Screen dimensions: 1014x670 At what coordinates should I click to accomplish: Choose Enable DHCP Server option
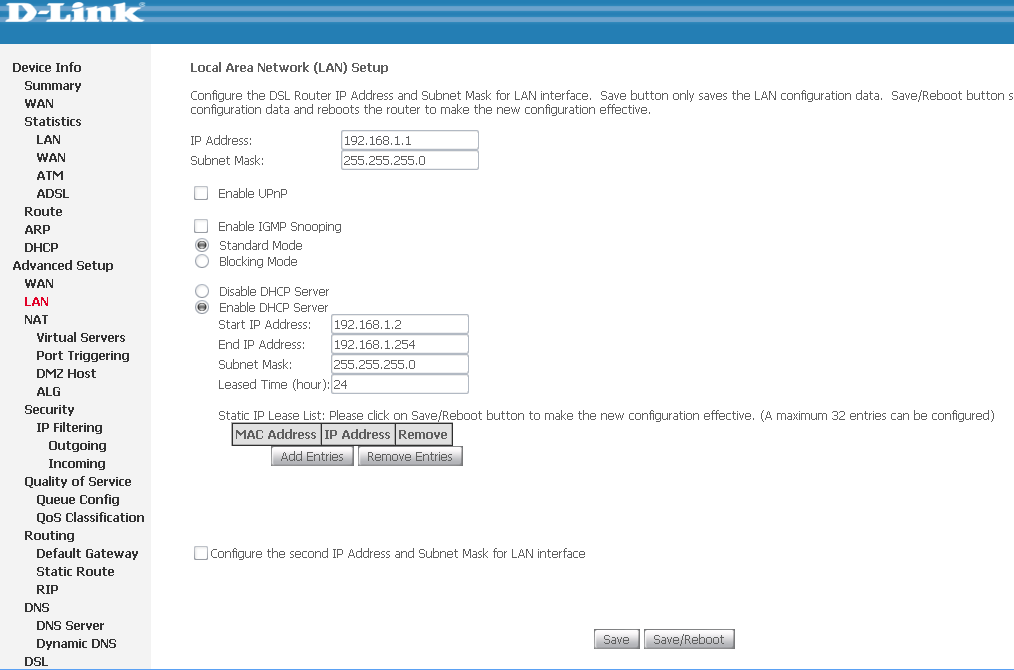pos(202,307)
